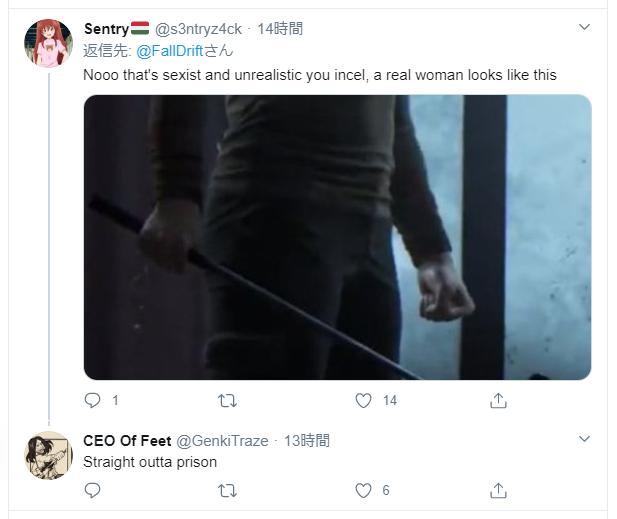
Task: Share Sentry's tweet
Action: point(498,400)
